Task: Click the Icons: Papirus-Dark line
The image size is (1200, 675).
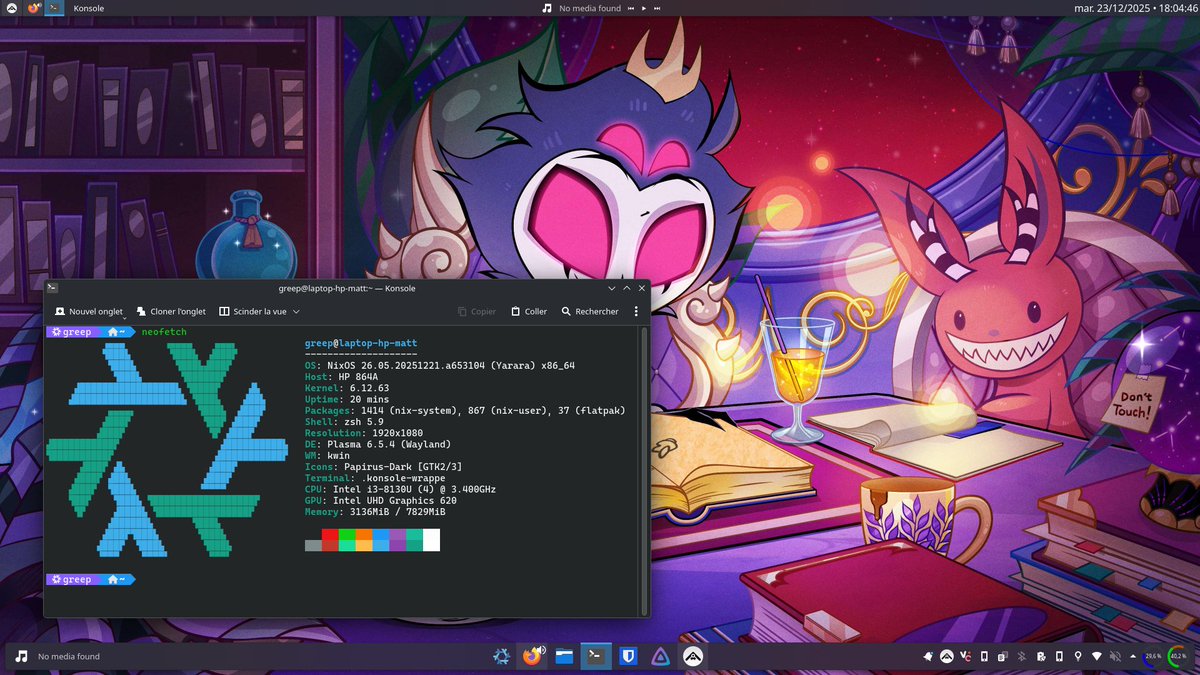Action: 383,467
